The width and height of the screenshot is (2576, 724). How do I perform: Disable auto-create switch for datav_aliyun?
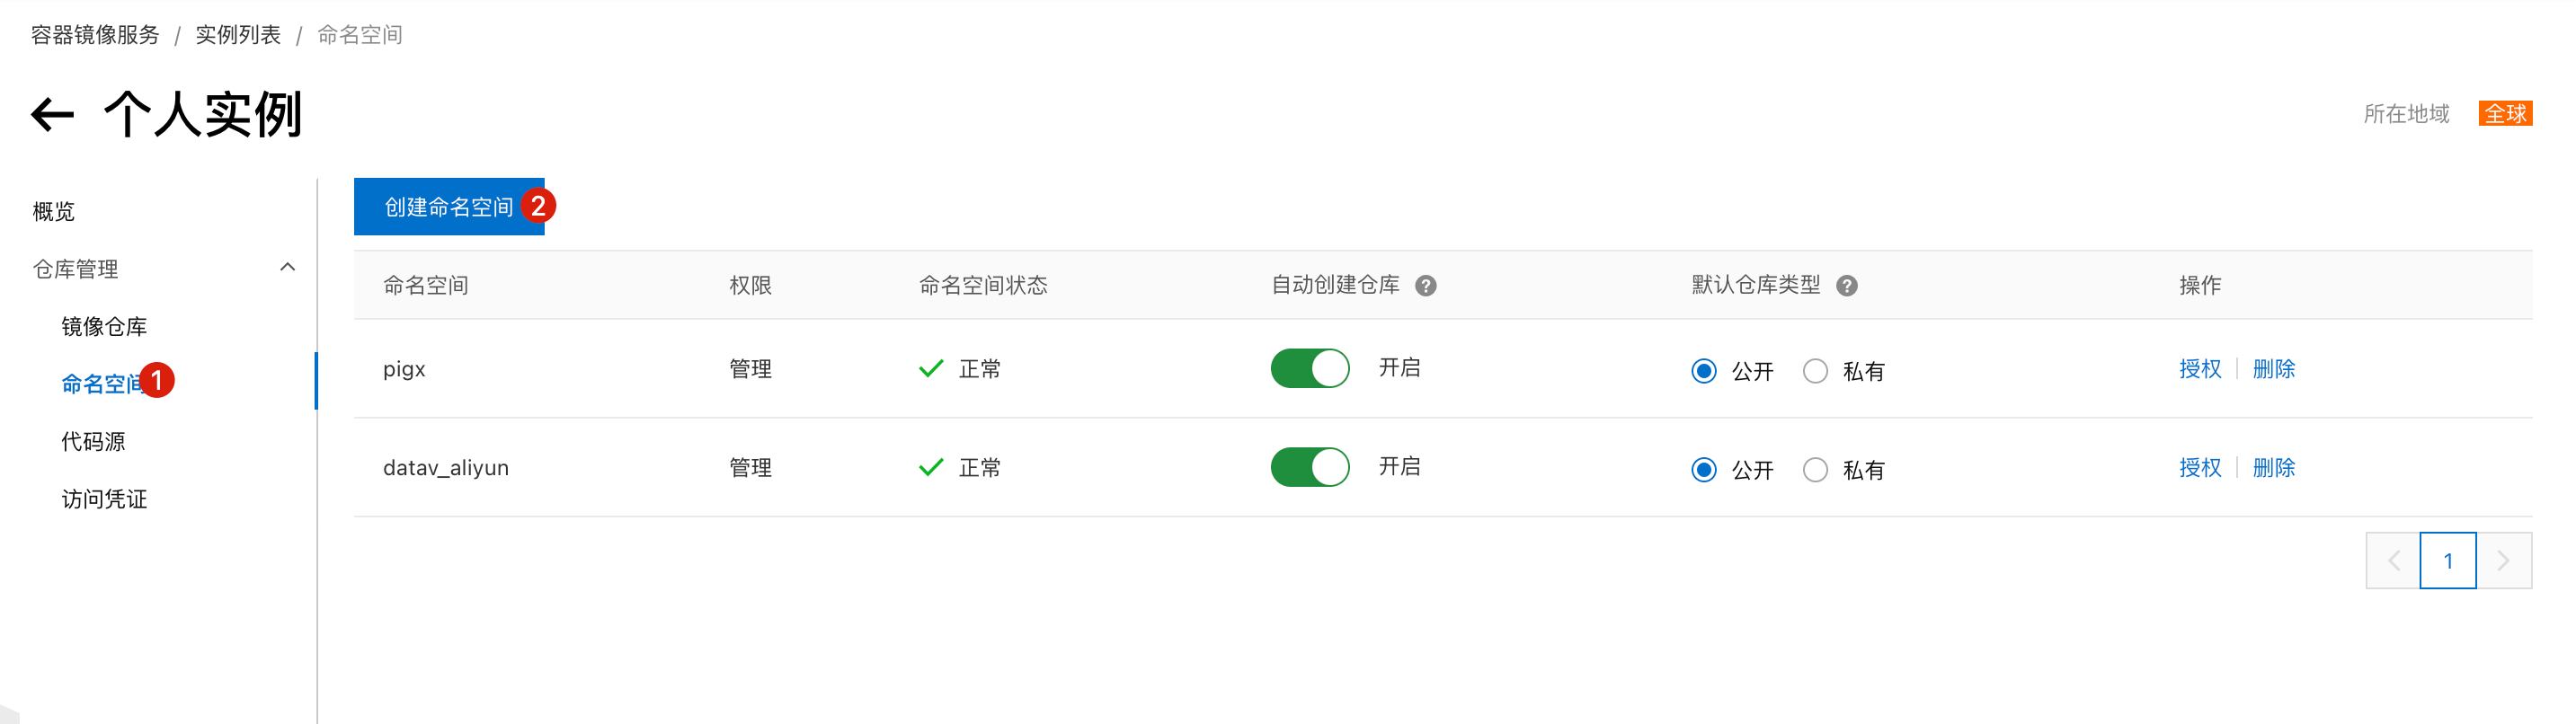[1309, 467]
